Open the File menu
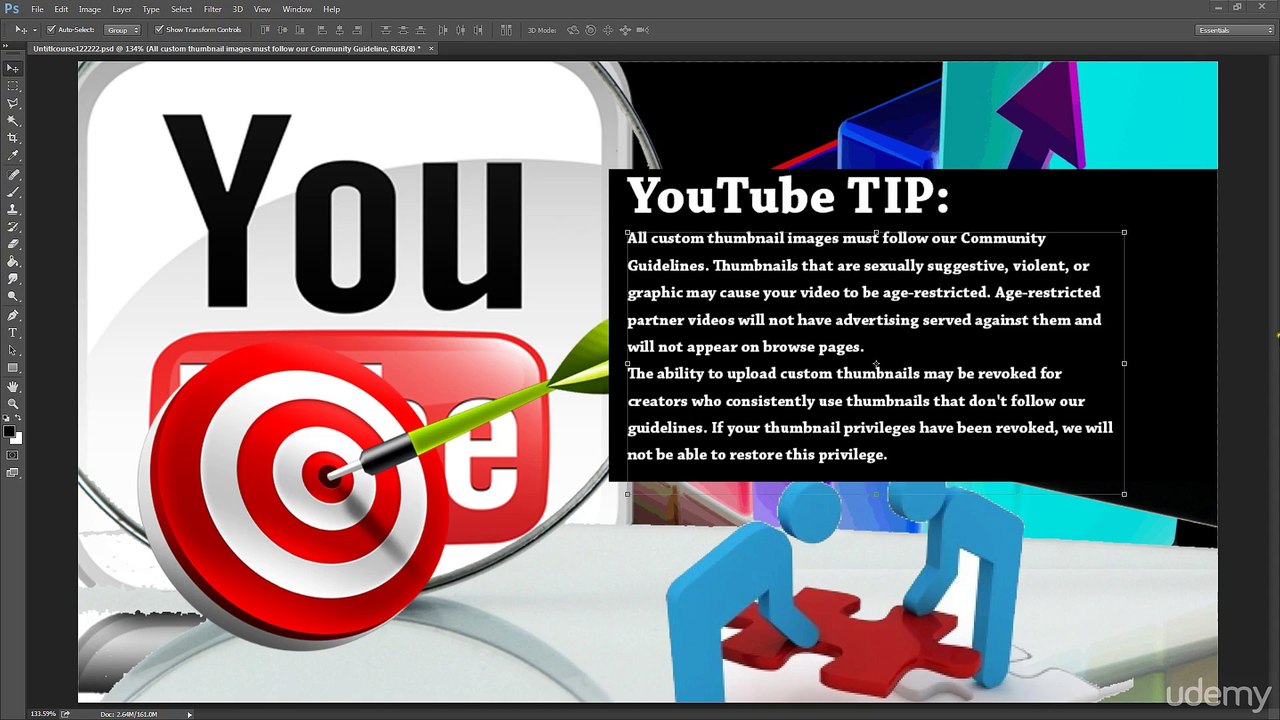Screen dimensions: 1280x720 coord(37,9)
